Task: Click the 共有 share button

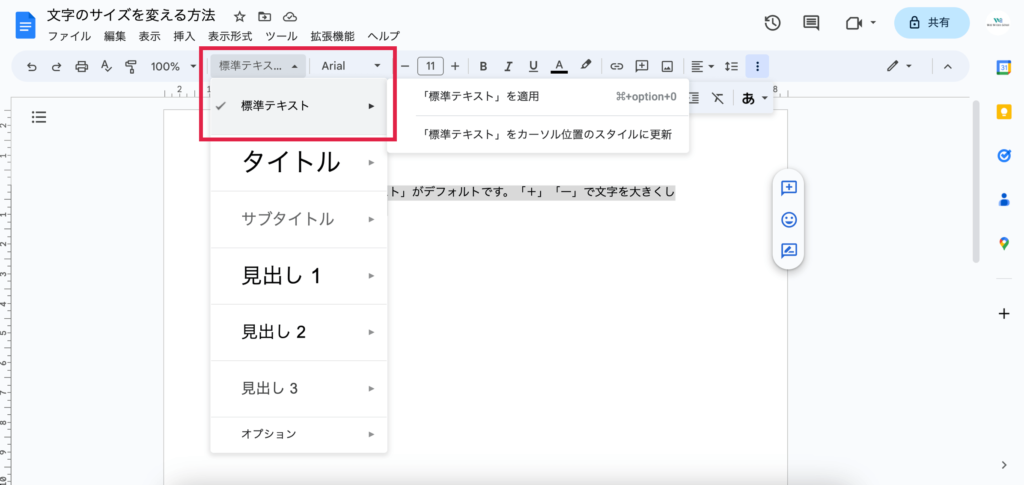Action: point(931,23)
